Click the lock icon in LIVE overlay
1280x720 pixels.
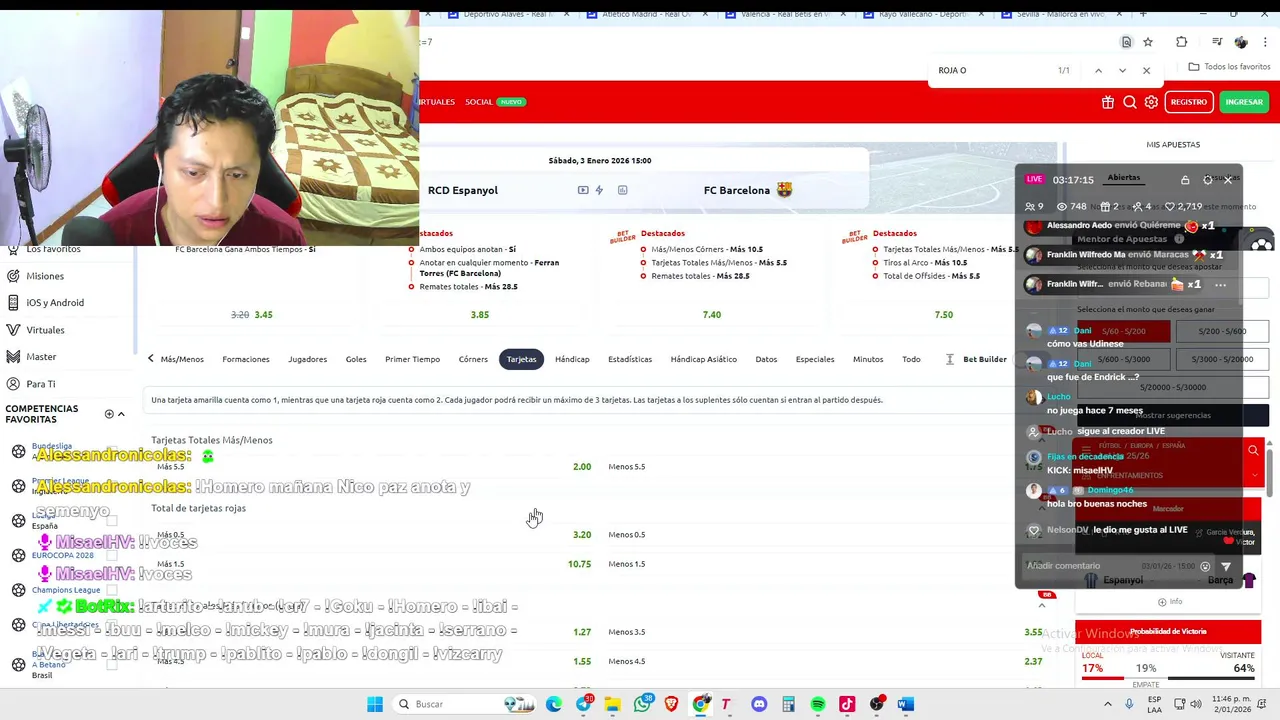click(1185, 180)
